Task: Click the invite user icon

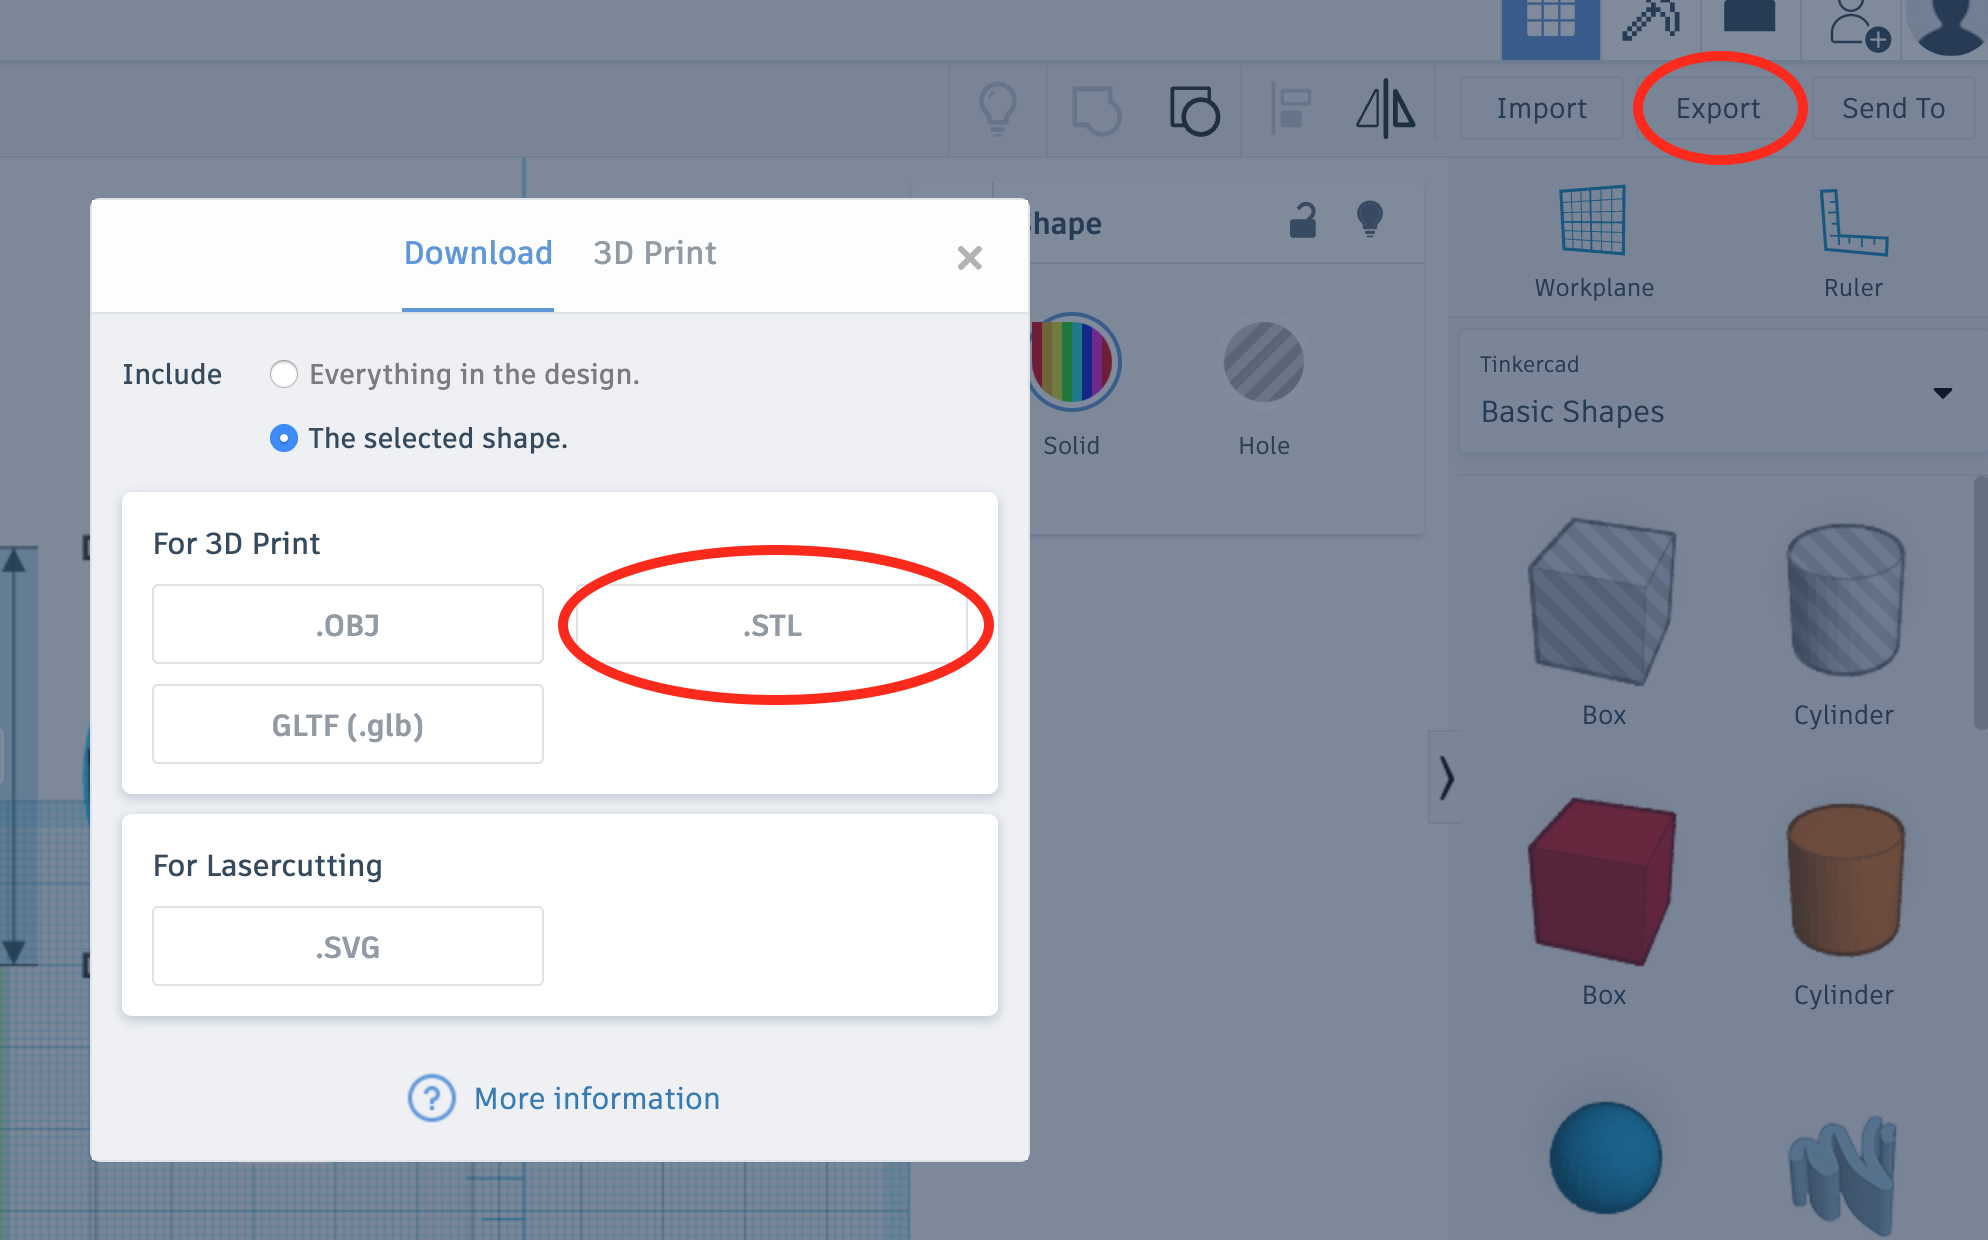Action: coord(1857,24)
